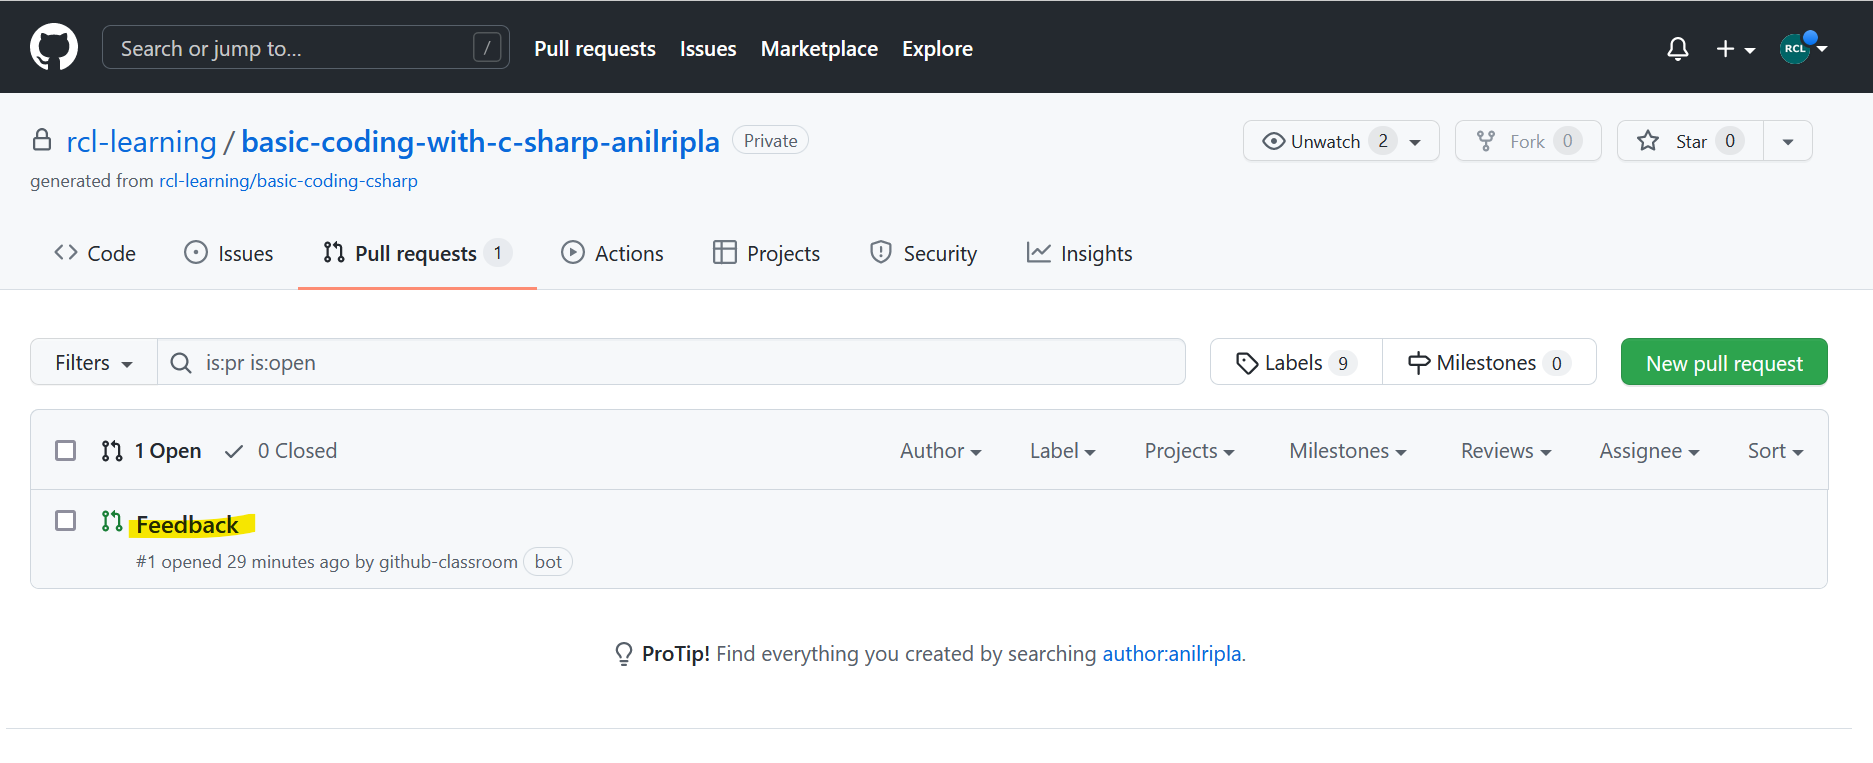The width and height of the screenshot is (1873, 763).
Task: Open the Unwatch notifications dropdown
Action: click(1341, 141)
